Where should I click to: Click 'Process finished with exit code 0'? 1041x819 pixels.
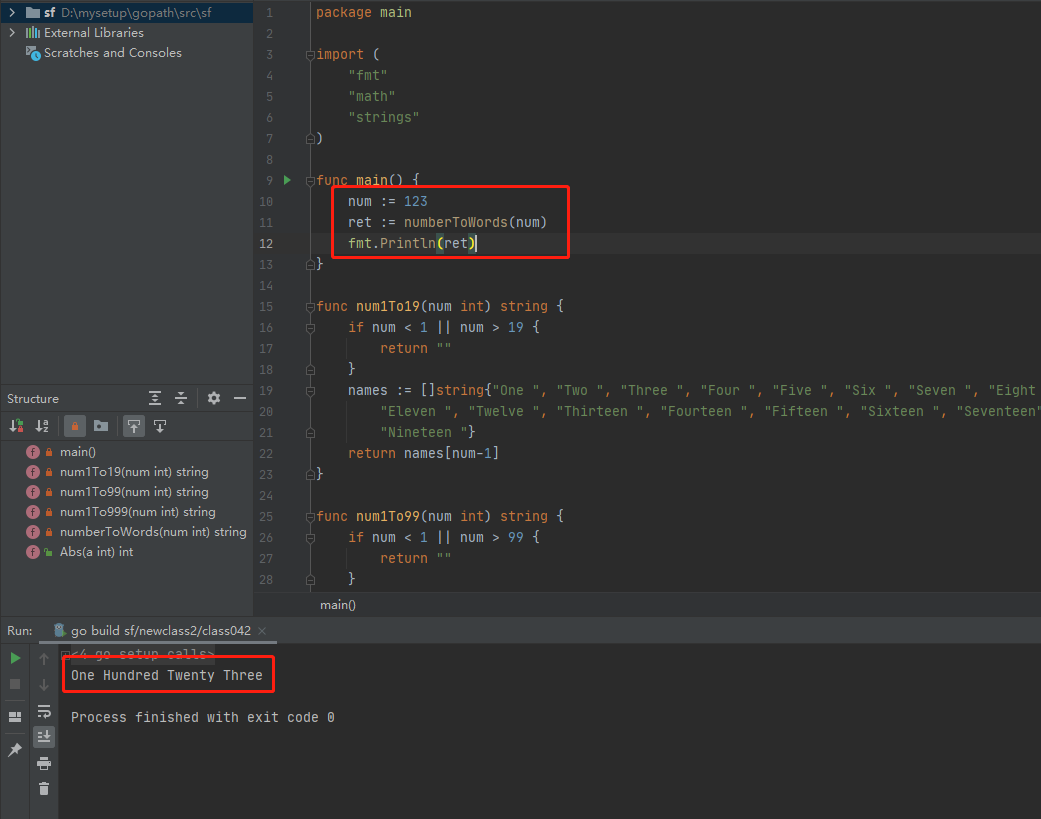click(202, 717)
